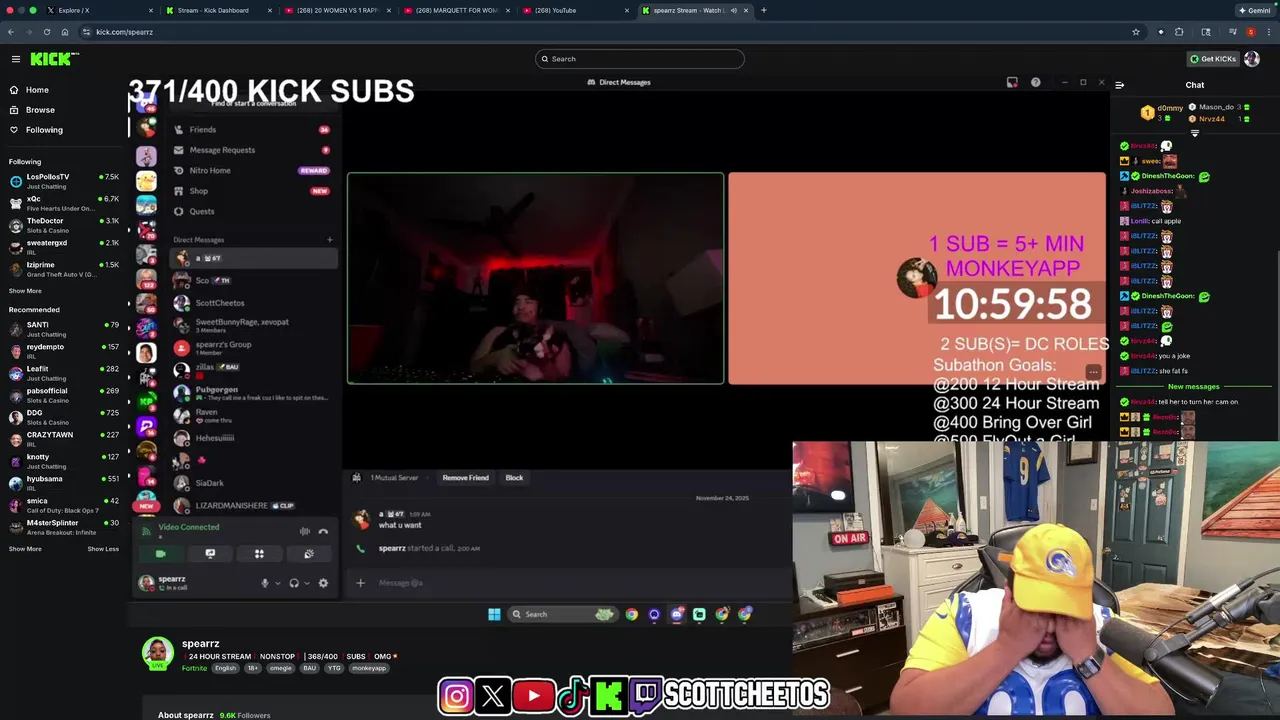1280x720 pixels.
Task: Open the Discord inbox icon
Action: [x=1012, y=83]
